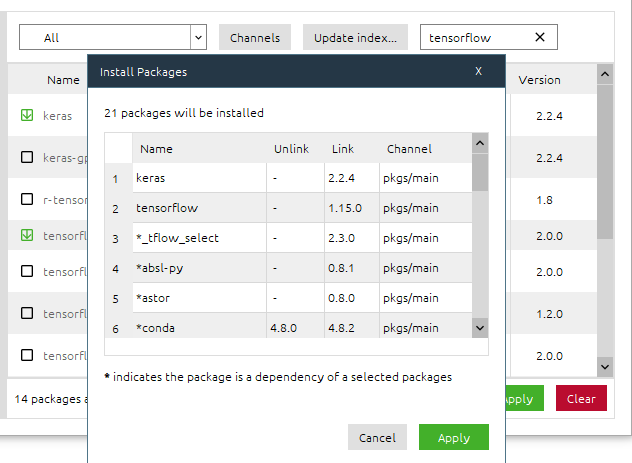This screenshot has width=632, height=463.
Task: Click the green install-marked icon beside keras
Action: coord(27,115)
